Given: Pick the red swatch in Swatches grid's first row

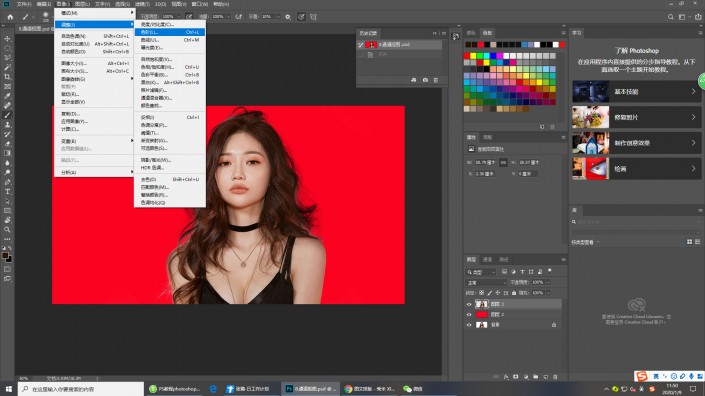Looking at the screenshot, I should pos(467,56).
